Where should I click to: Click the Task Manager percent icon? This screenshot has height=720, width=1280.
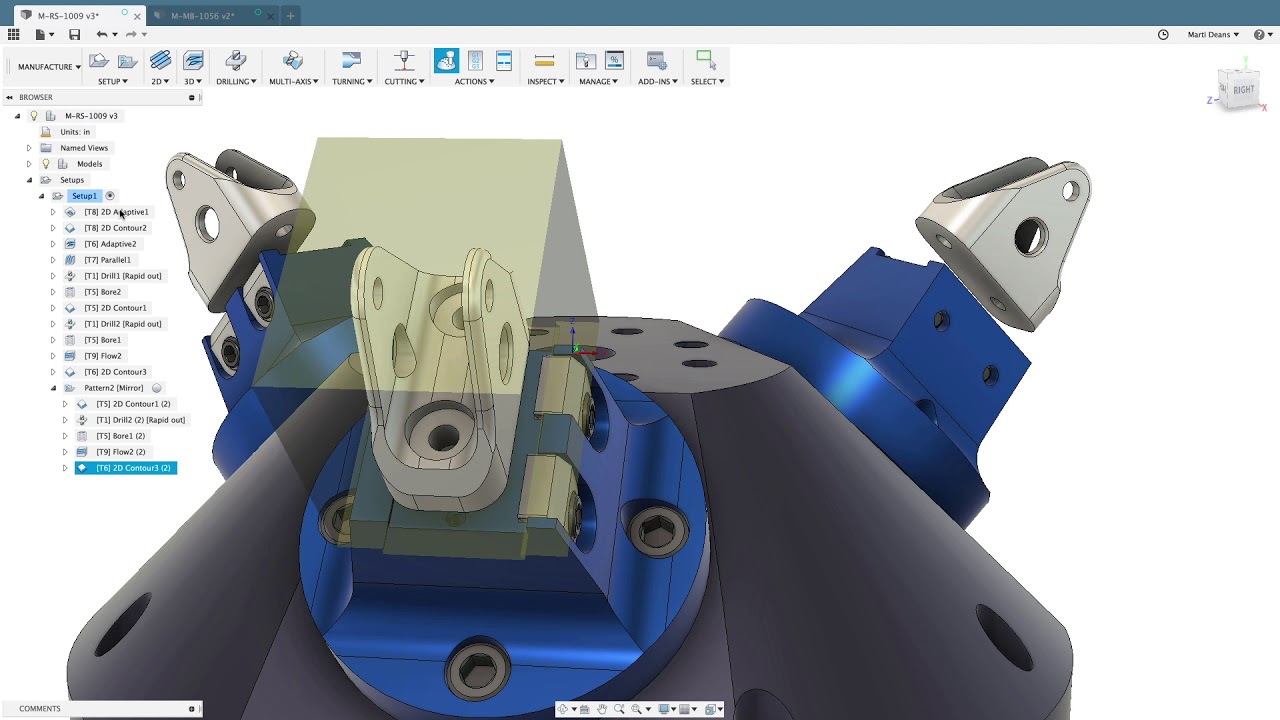tap(614, 61)
